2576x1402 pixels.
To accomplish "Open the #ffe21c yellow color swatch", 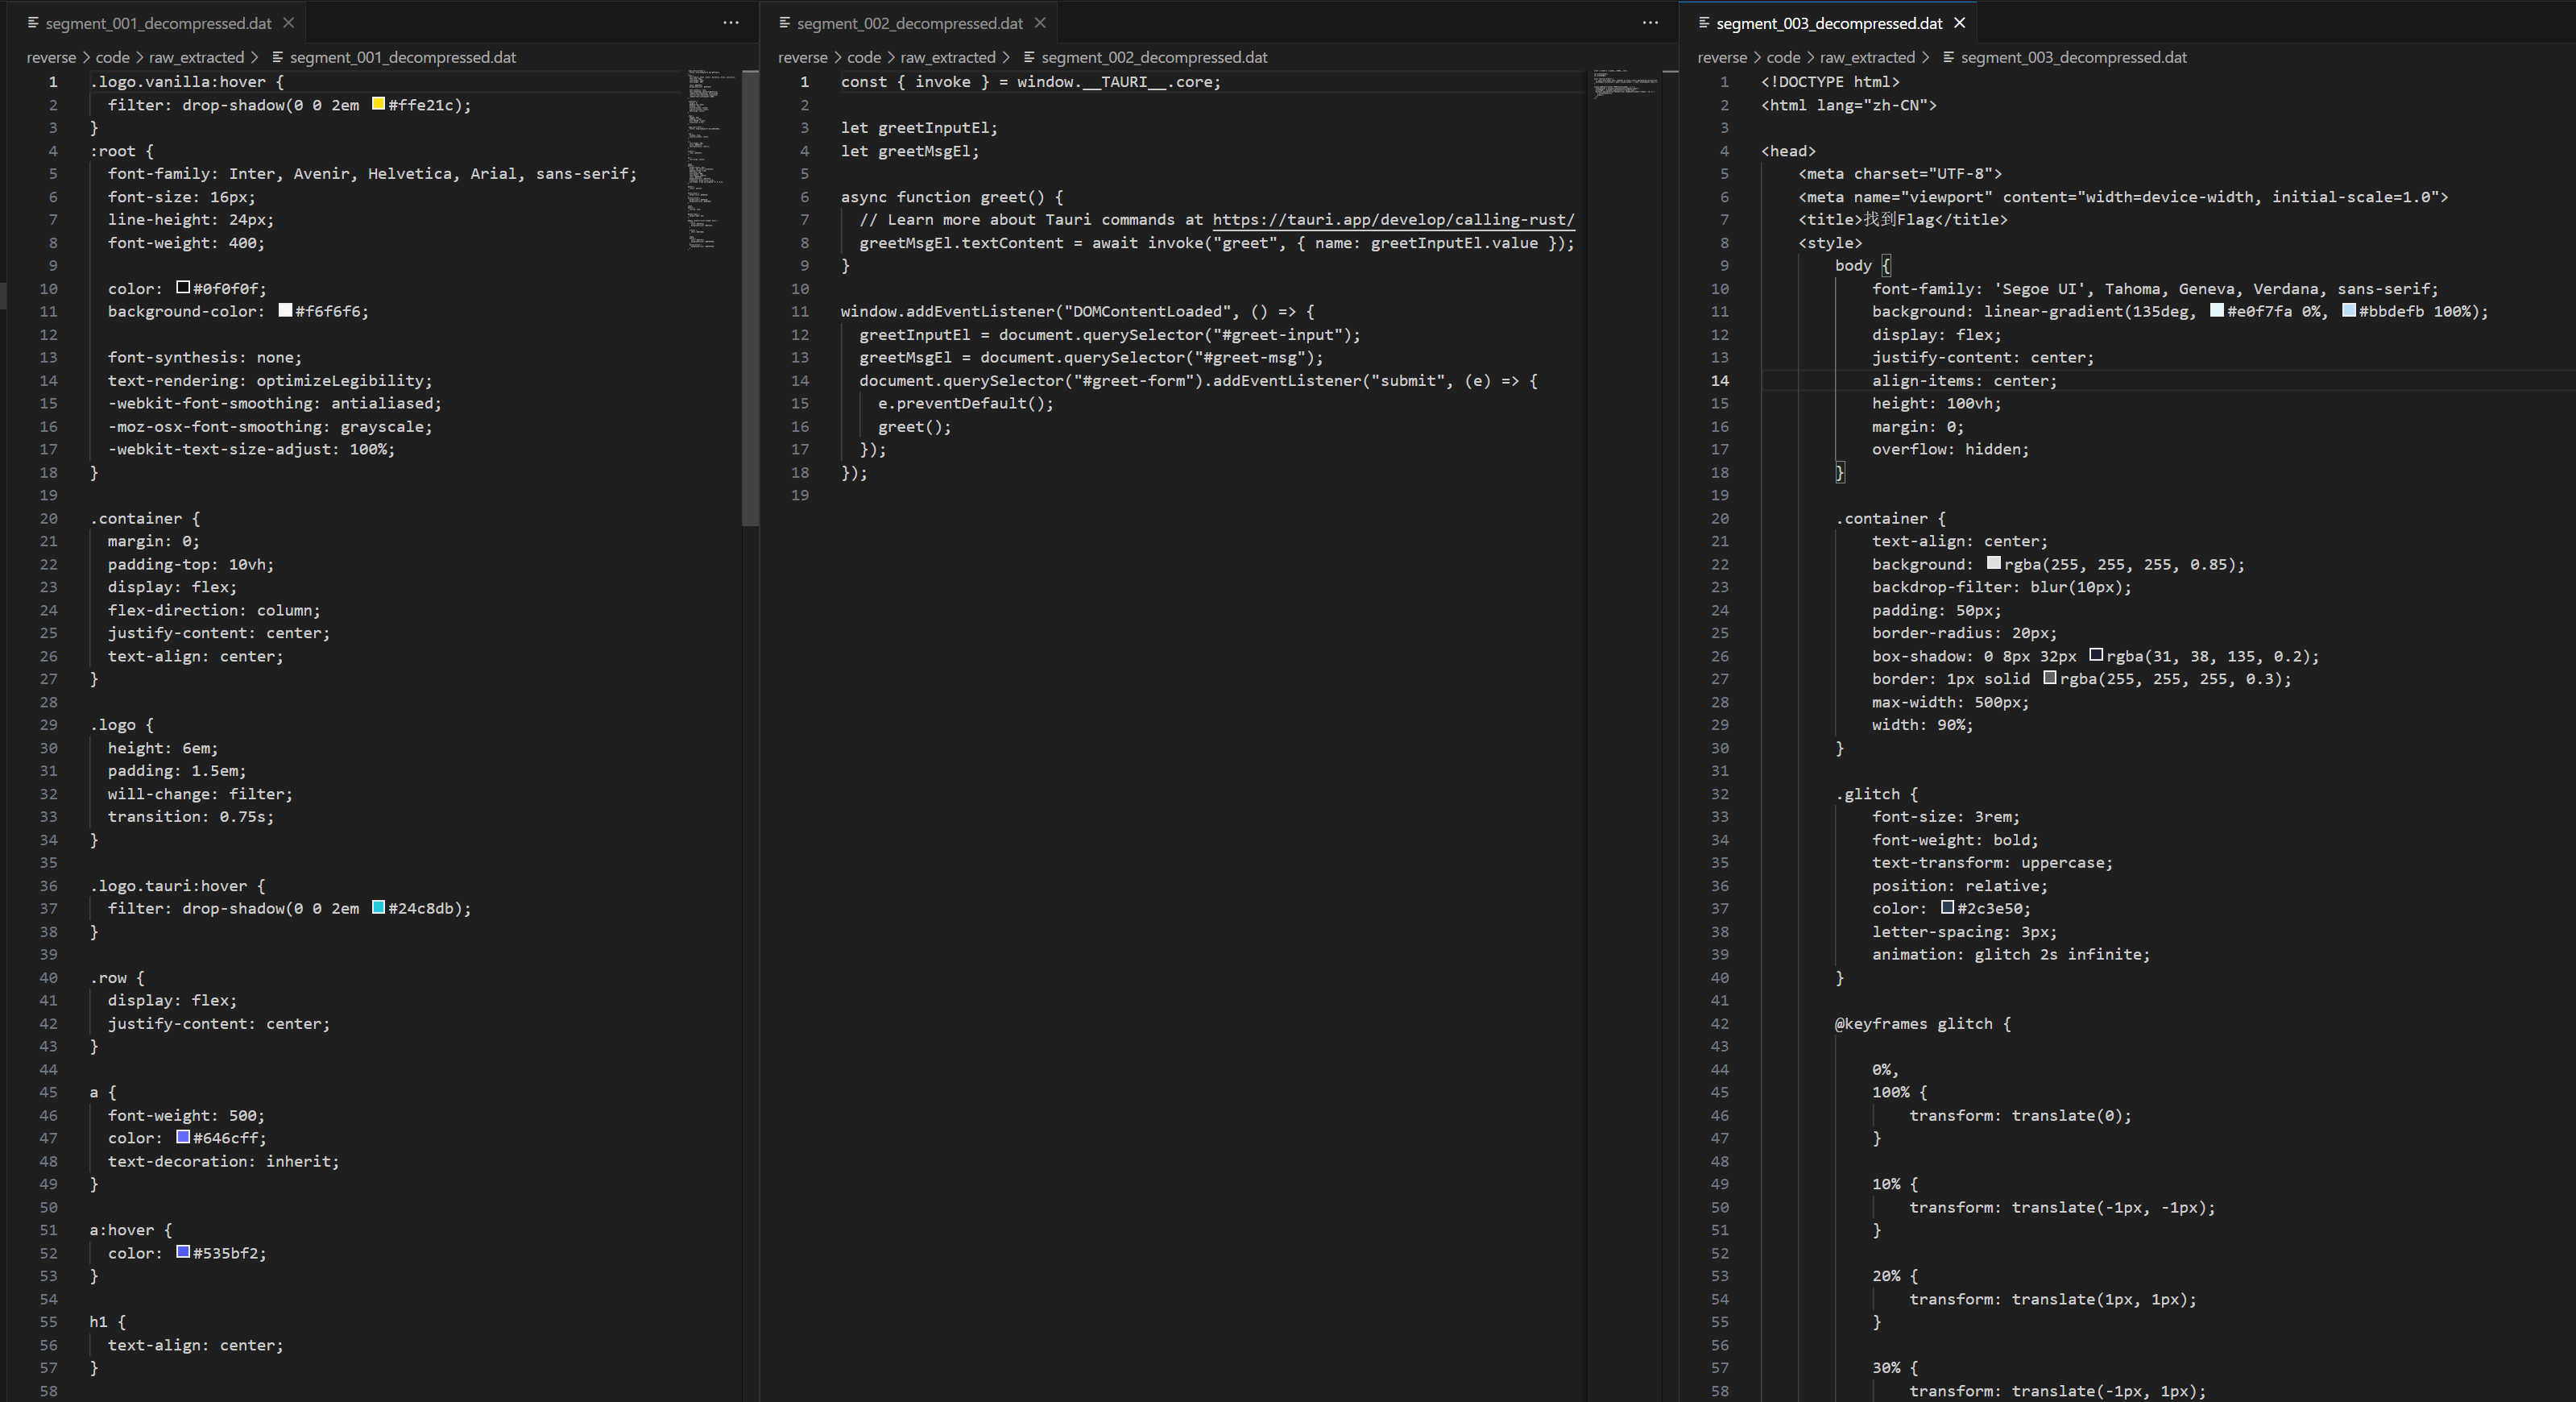I will coord(378,104).
